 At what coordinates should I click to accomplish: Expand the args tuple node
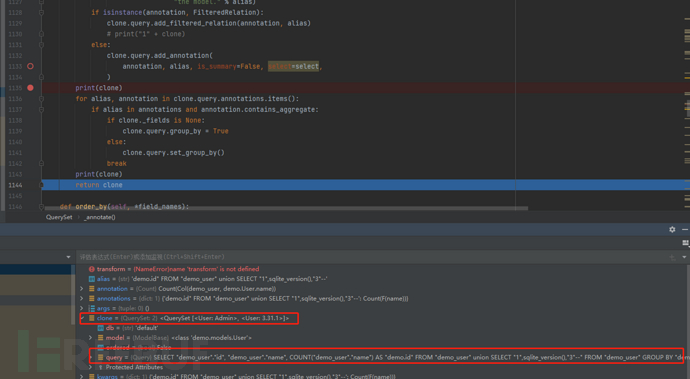click(82, 308)
